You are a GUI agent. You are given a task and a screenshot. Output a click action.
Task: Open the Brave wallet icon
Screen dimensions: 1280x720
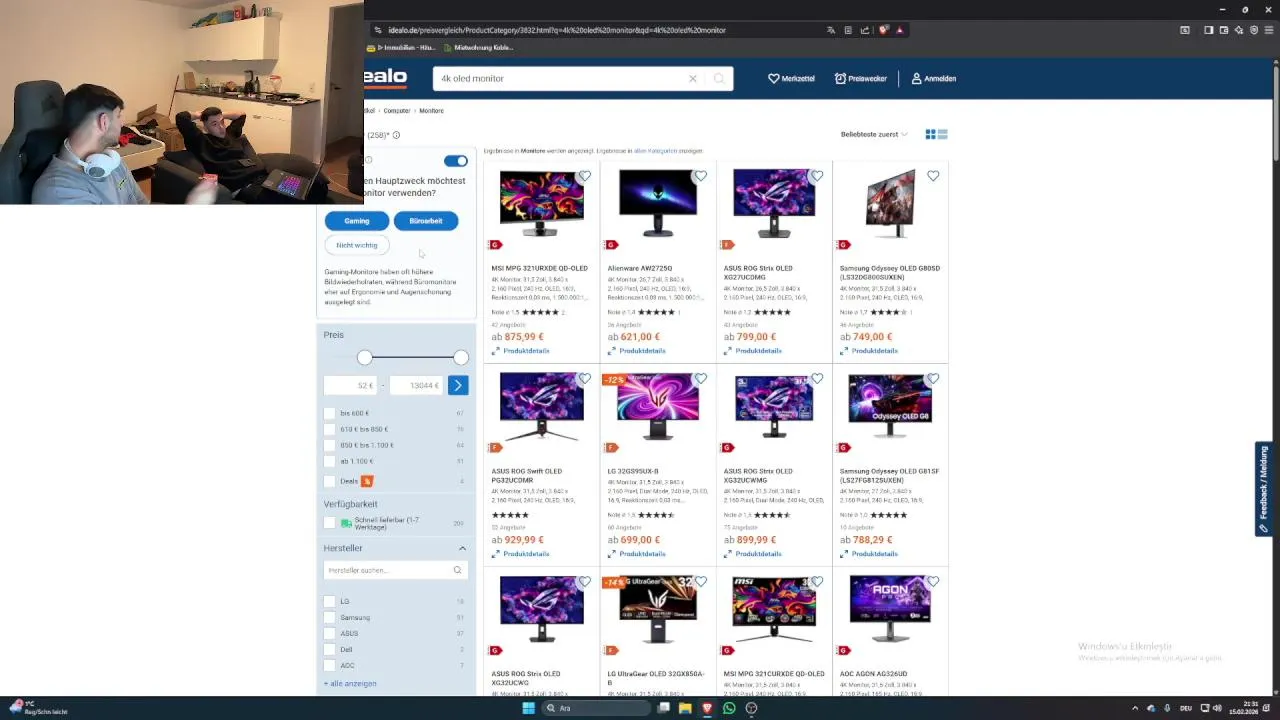(1223, 30)
